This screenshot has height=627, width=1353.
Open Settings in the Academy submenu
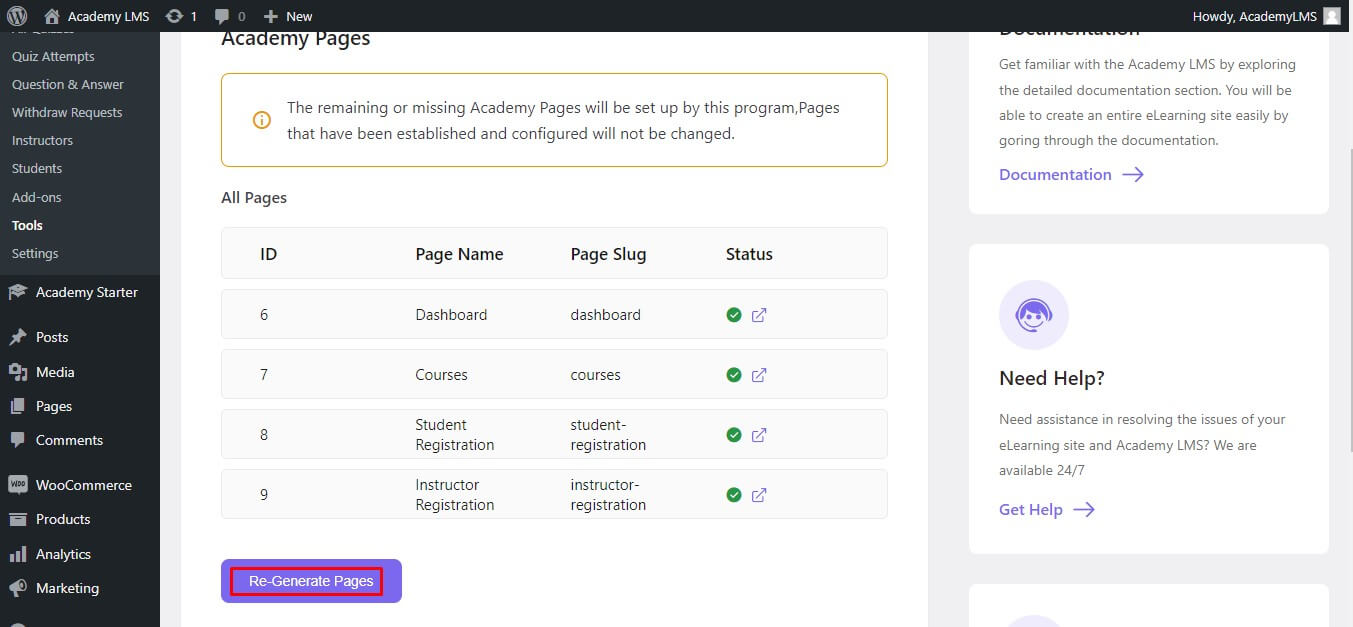35,253
